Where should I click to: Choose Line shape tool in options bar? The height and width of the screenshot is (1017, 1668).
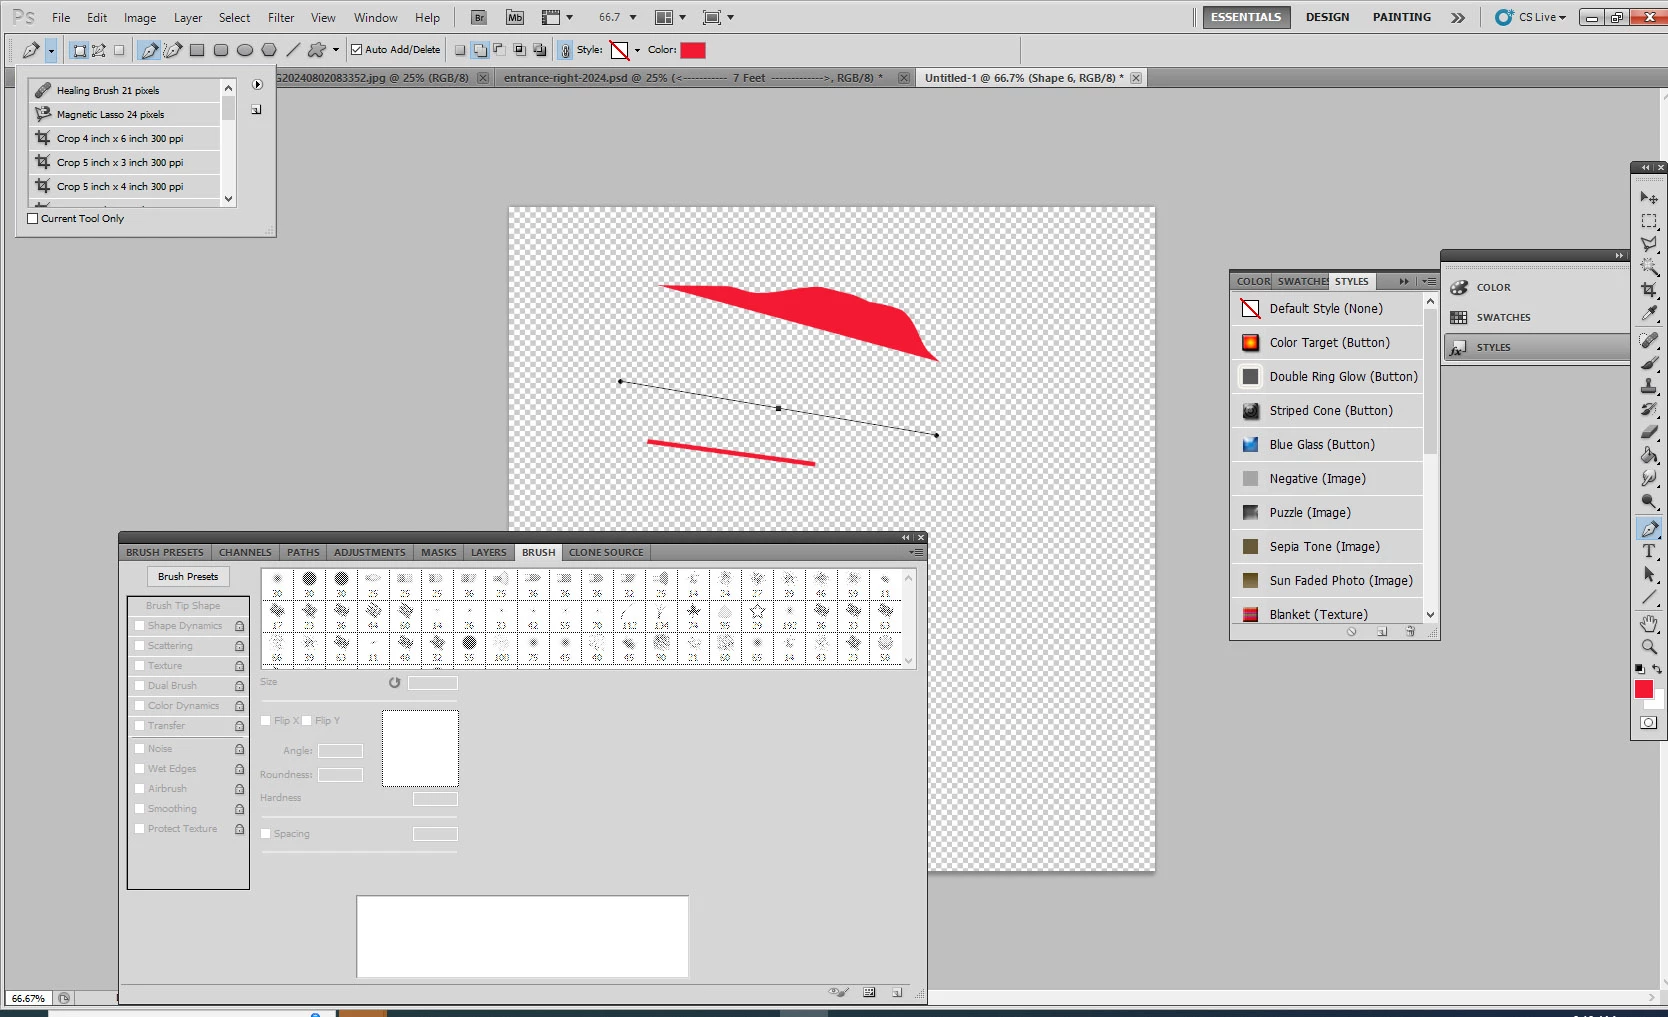coord(293,50)
